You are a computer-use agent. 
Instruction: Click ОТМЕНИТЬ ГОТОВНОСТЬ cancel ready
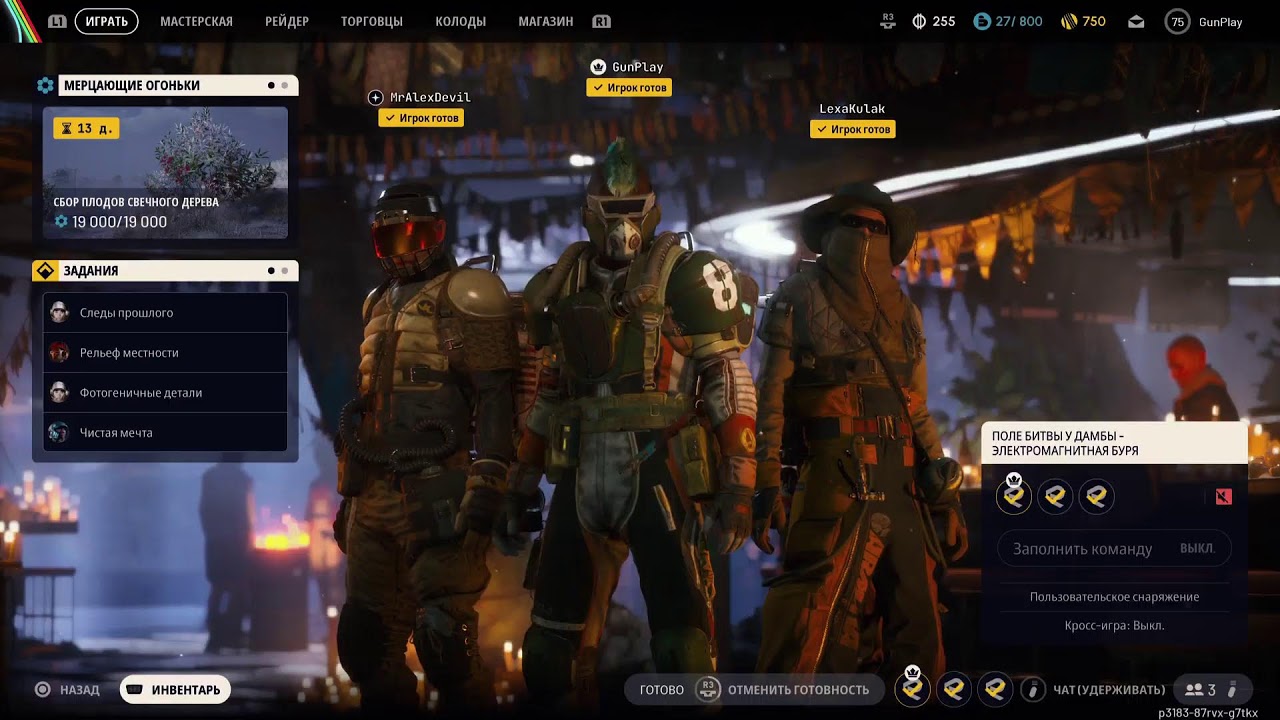click(x=799, y=690)
